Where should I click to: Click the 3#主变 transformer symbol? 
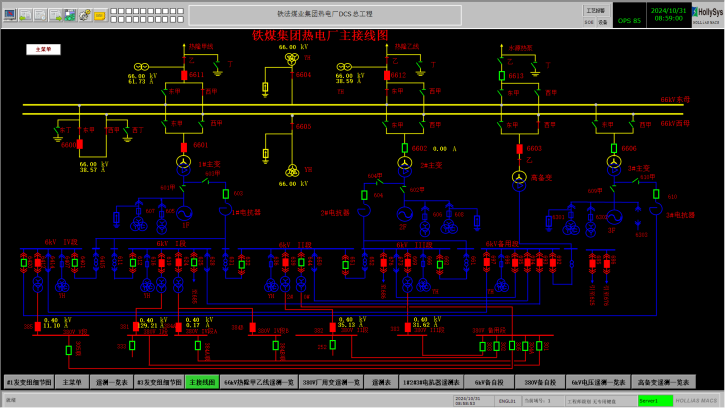[x=615, y=162]
